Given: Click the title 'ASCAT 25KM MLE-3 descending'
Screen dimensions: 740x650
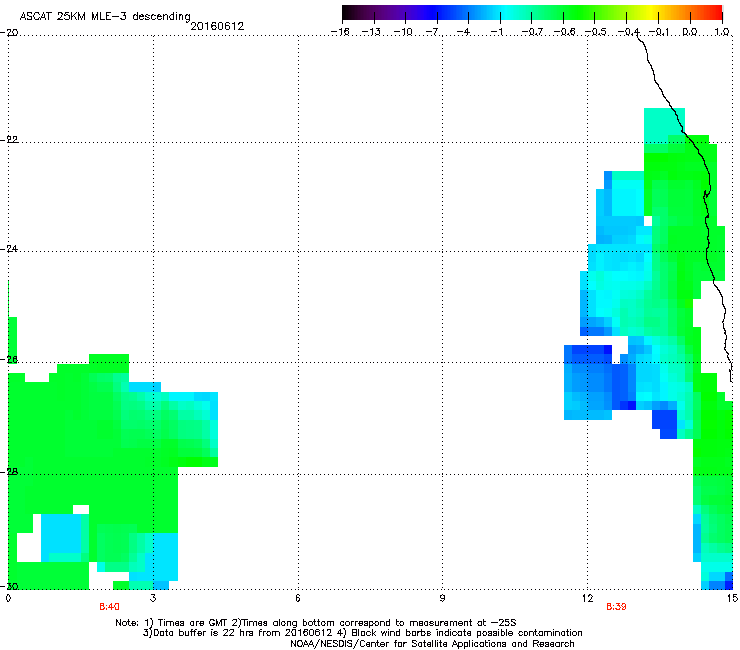Looking at the screenshot, I should tap(105, 16).
